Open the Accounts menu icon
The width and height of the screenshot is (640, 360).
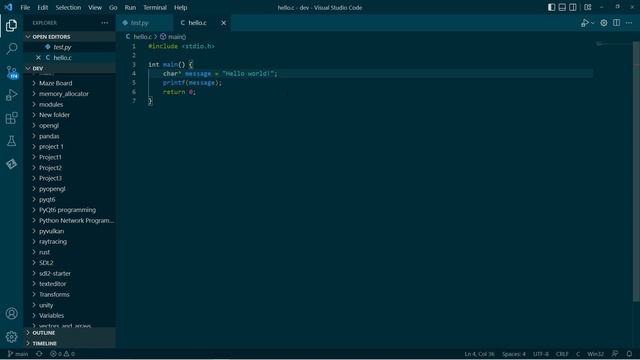click(11, 313)
